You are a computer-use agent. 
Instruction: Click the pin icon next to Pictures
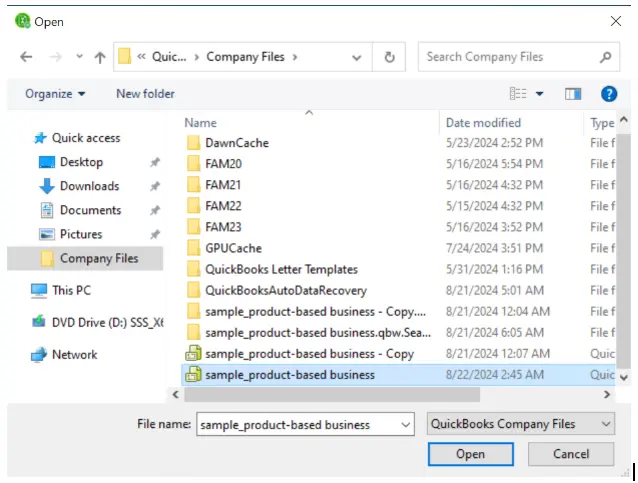click(x=155, y=234)
